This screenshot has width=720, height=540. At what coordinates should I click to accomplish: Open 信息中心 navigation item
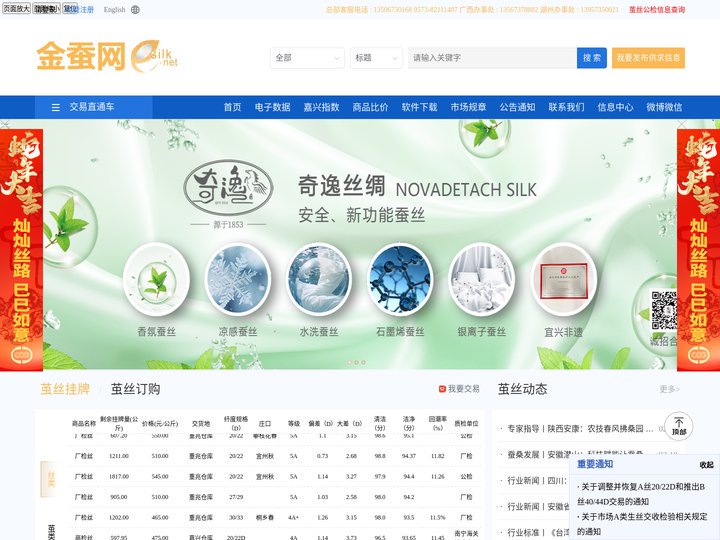coord(615,107)
